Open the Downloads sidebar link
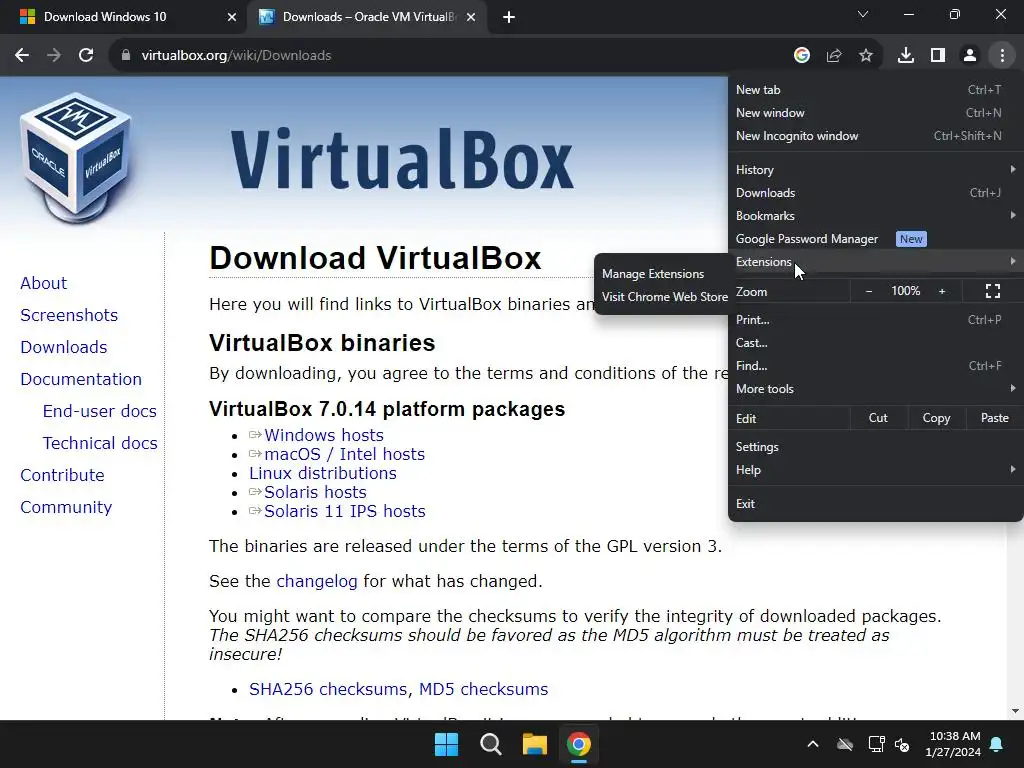This screenshot has width=1024, height=768. (63, 347)
